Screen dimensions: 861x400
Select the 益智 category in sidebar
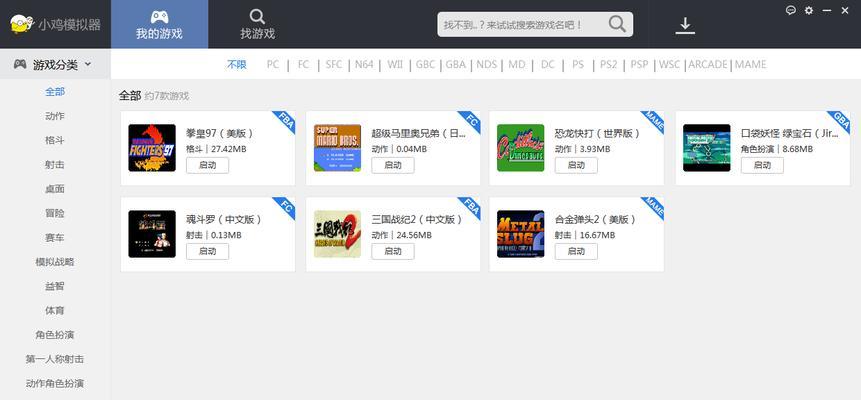pos(55,286)
